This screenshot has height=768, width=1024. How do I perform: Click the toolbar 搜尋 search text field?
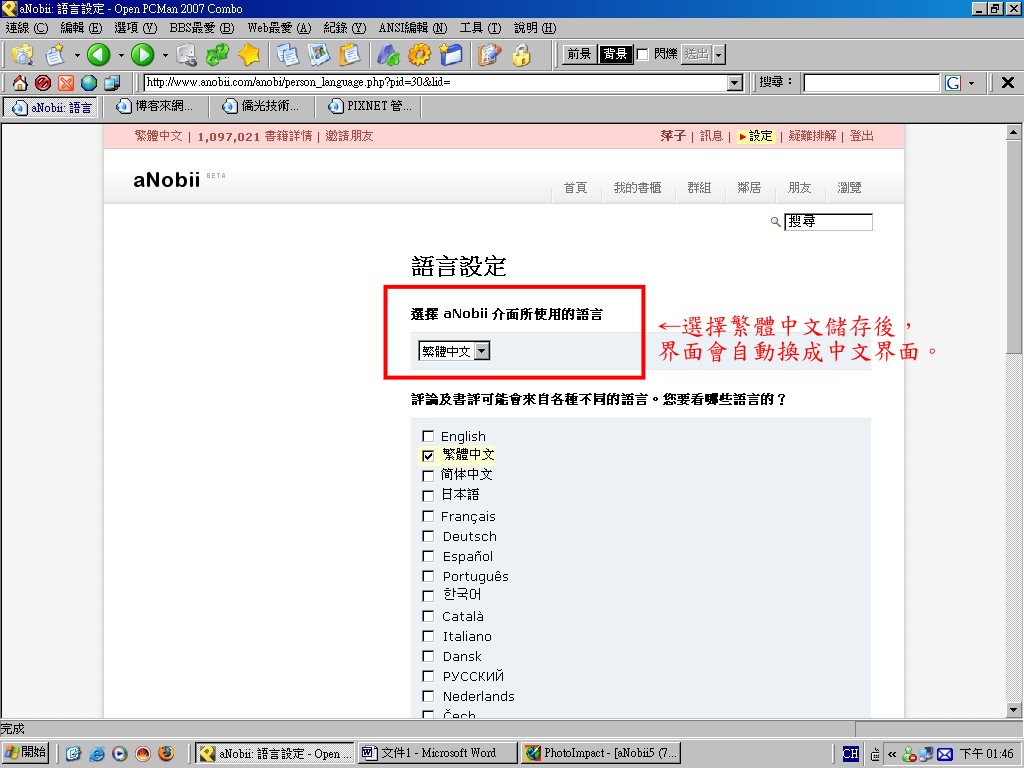872,83
